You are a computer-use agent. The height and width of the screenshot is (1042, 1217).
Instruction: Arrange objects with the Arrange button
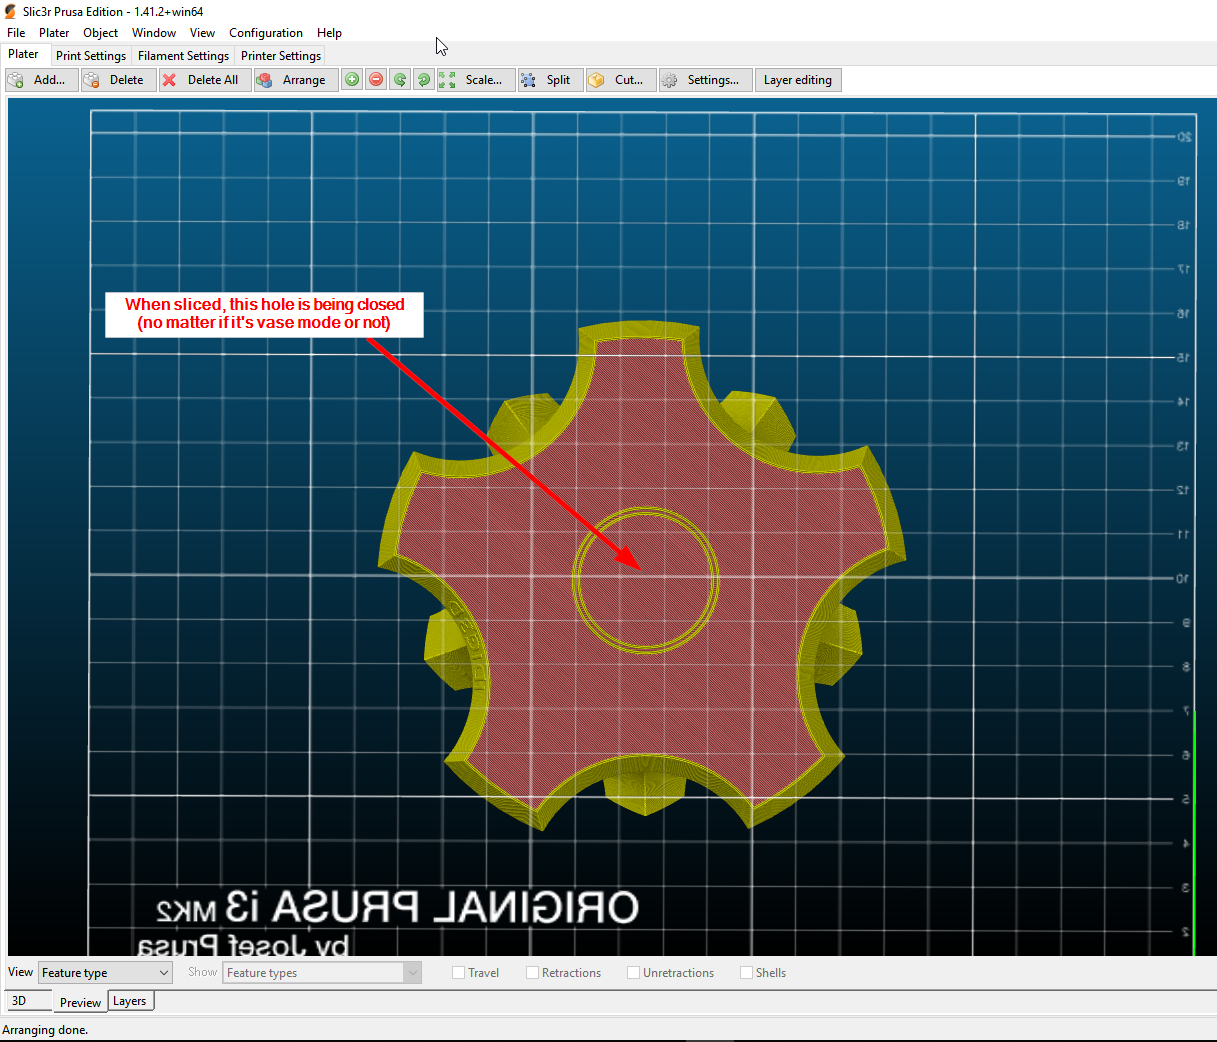(295, 80)
